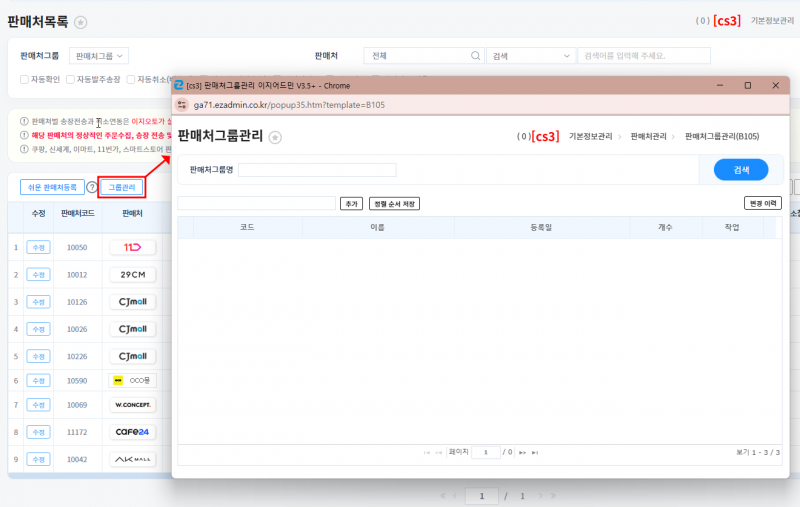This screenshot has height=507, width=800.
Task: Click the 정렬 순서 저장 button
Action: pyautogui.click(x=394, y=203)
